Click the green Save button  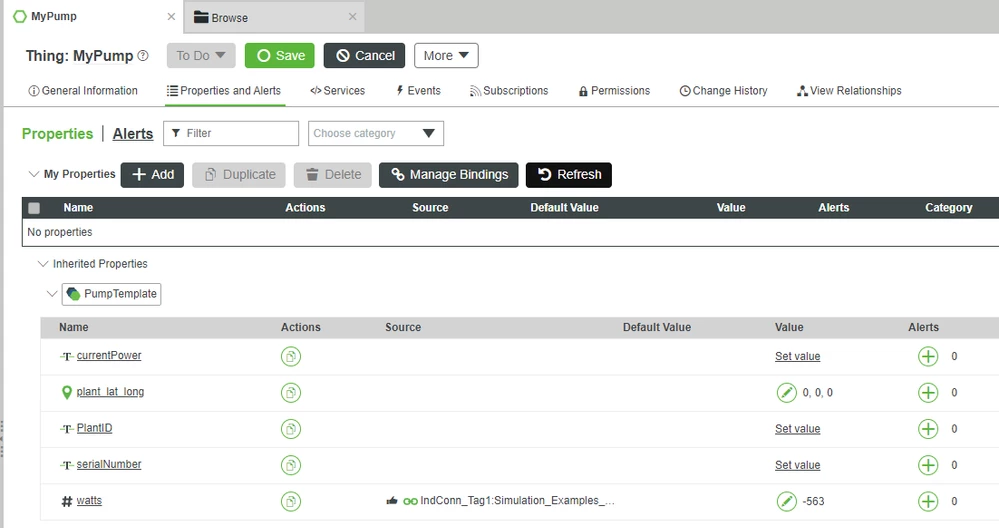pos(280,55)
